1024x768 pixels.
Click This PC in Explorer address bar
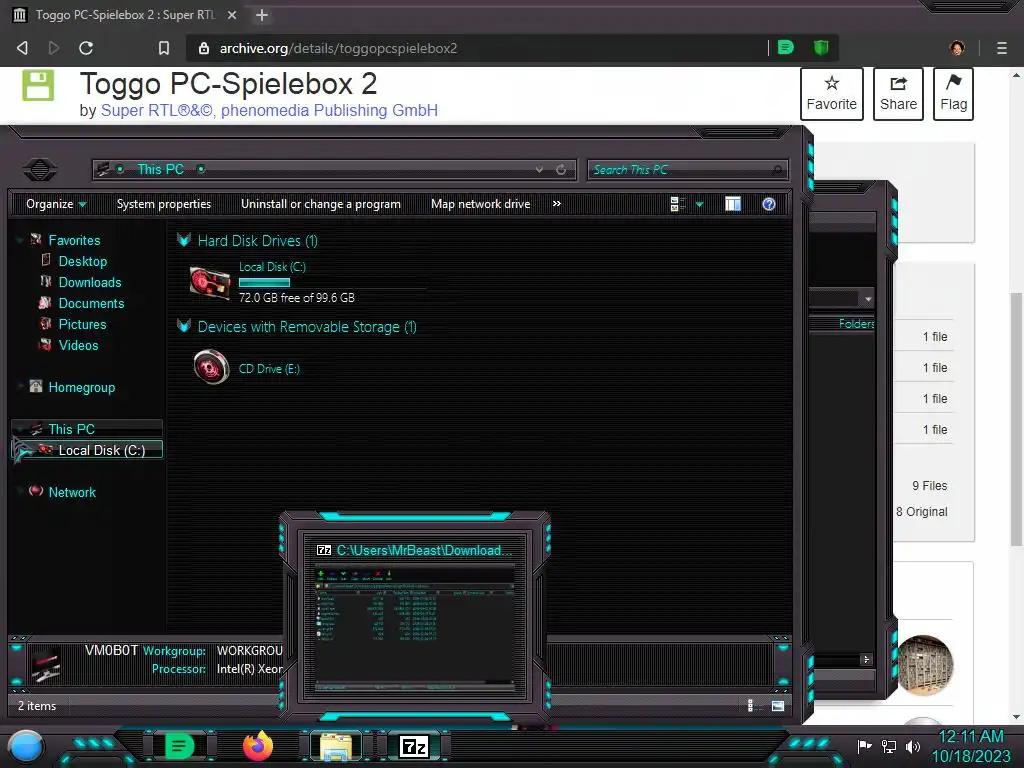click(x=160, y=169)
